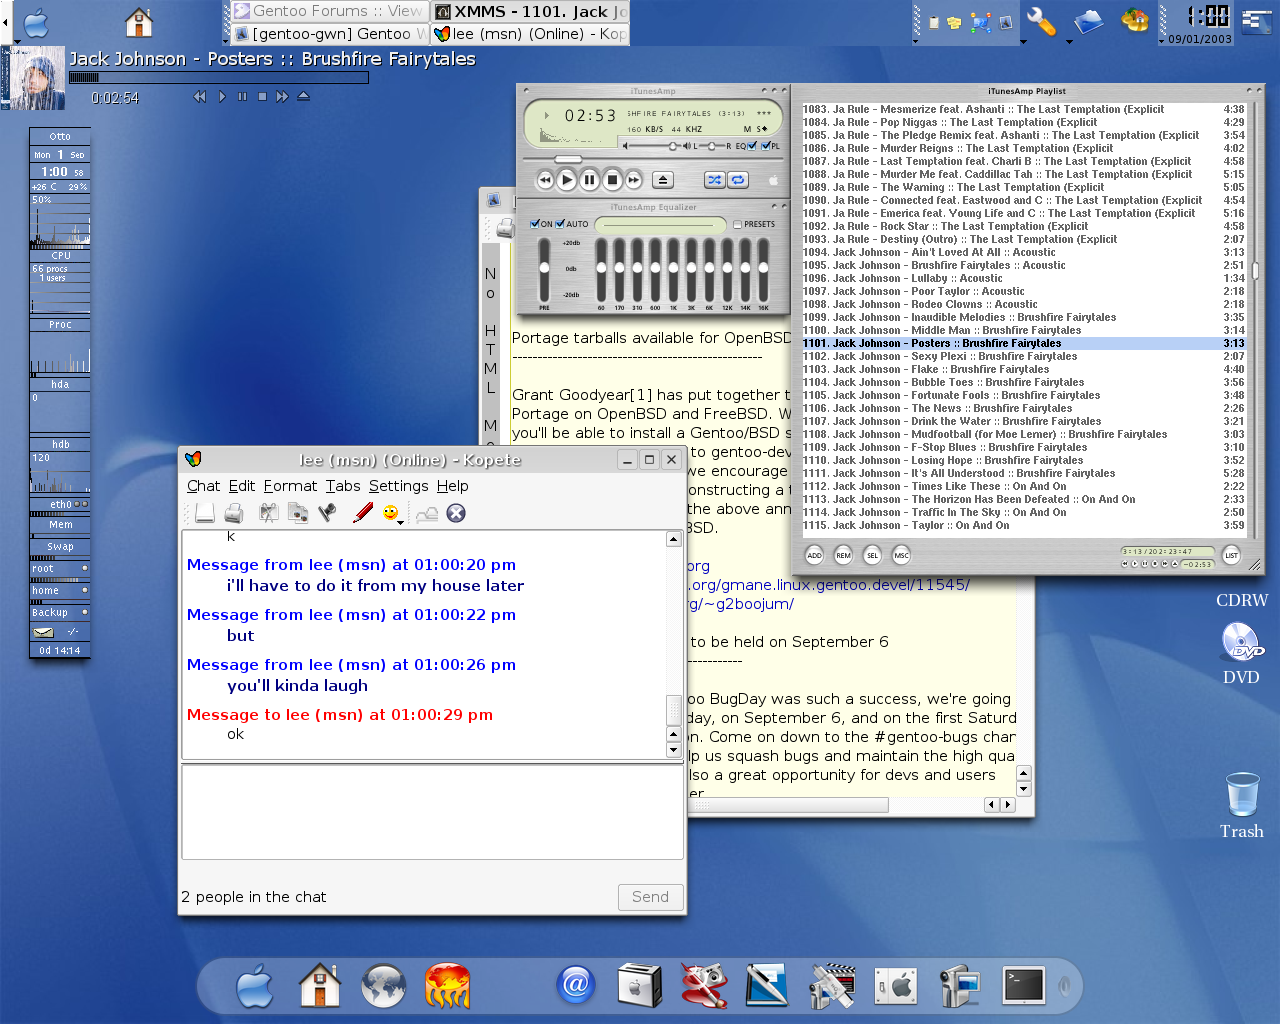1280x1024 pixels.
Task: Select playlist track 1094 Ain't Loved At All
Action: pyautogui.click(x=1024, y=252)
